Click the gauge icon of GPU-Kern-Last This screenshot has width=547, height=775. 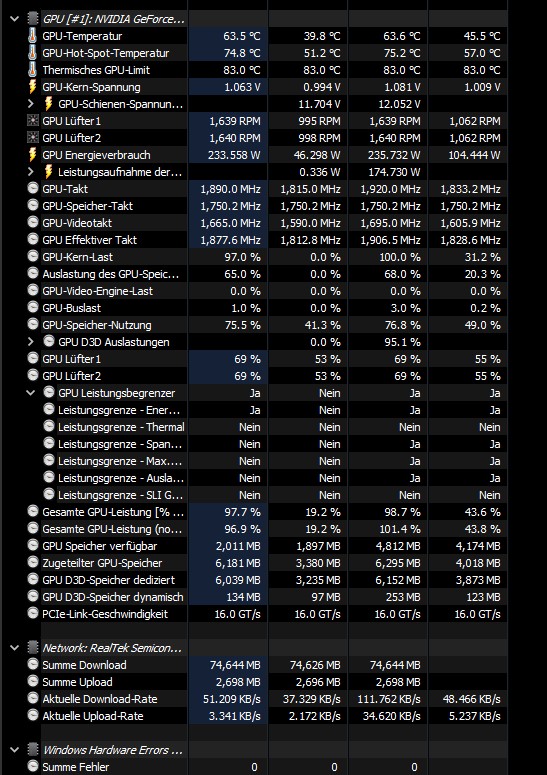click(33, 257)
